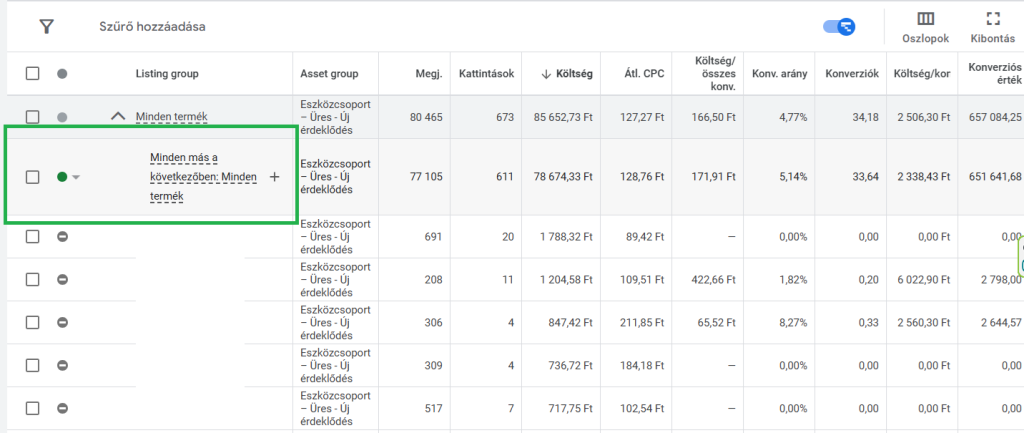This screenshot has height=433, width=1024.
Task: Click the Kibontás expand icon
Action: pos(992,20)
